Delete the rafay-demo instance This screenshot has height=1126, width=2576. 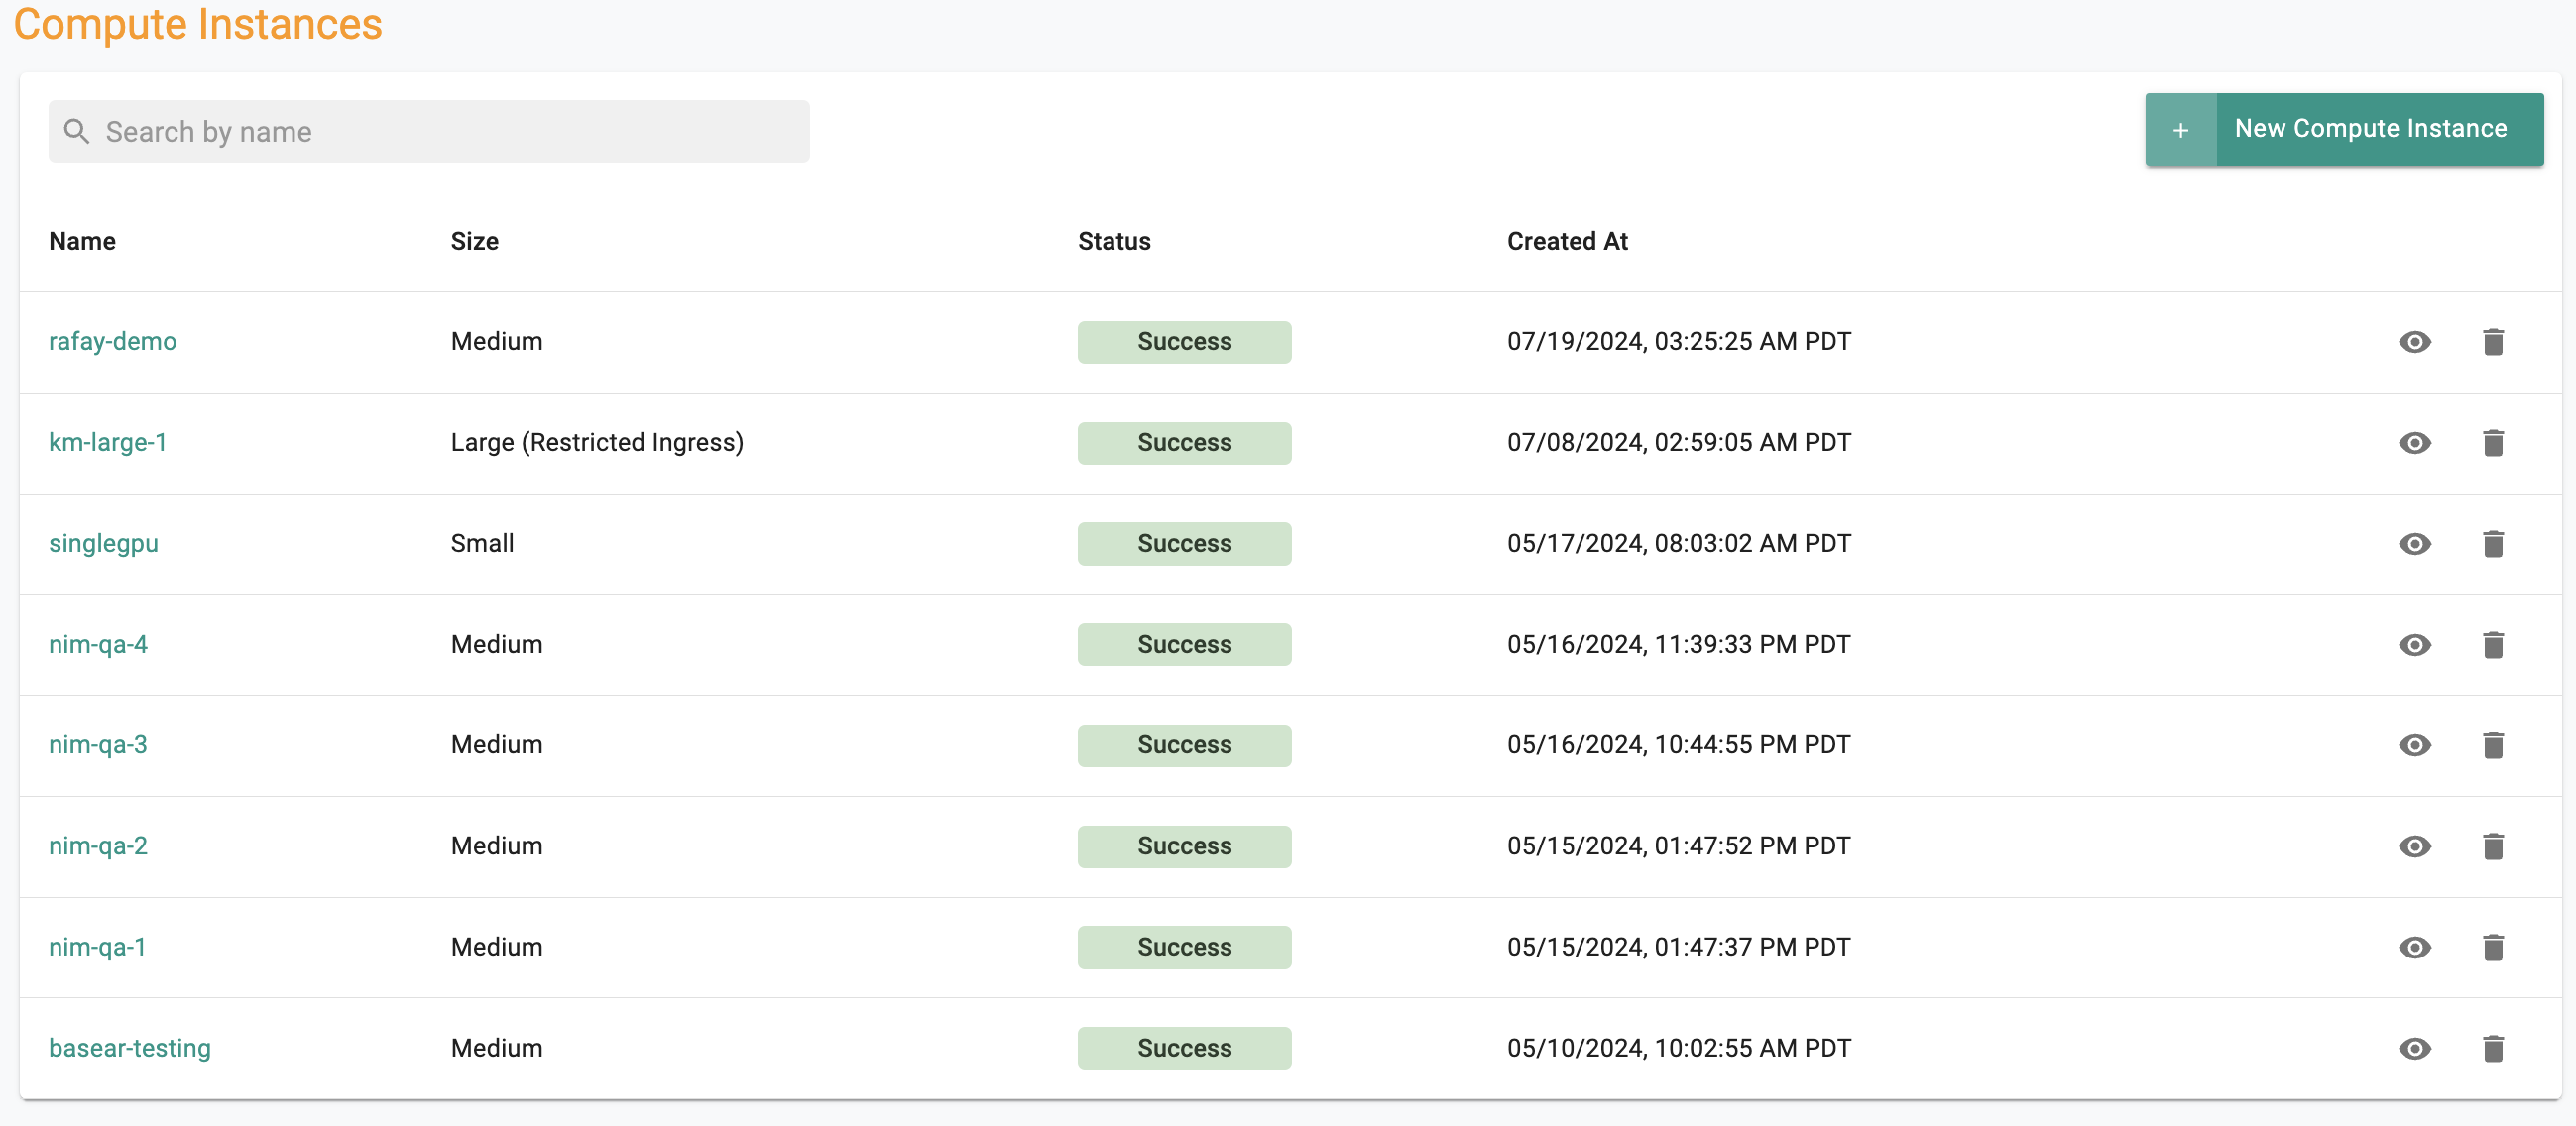tap(2493, 342)
